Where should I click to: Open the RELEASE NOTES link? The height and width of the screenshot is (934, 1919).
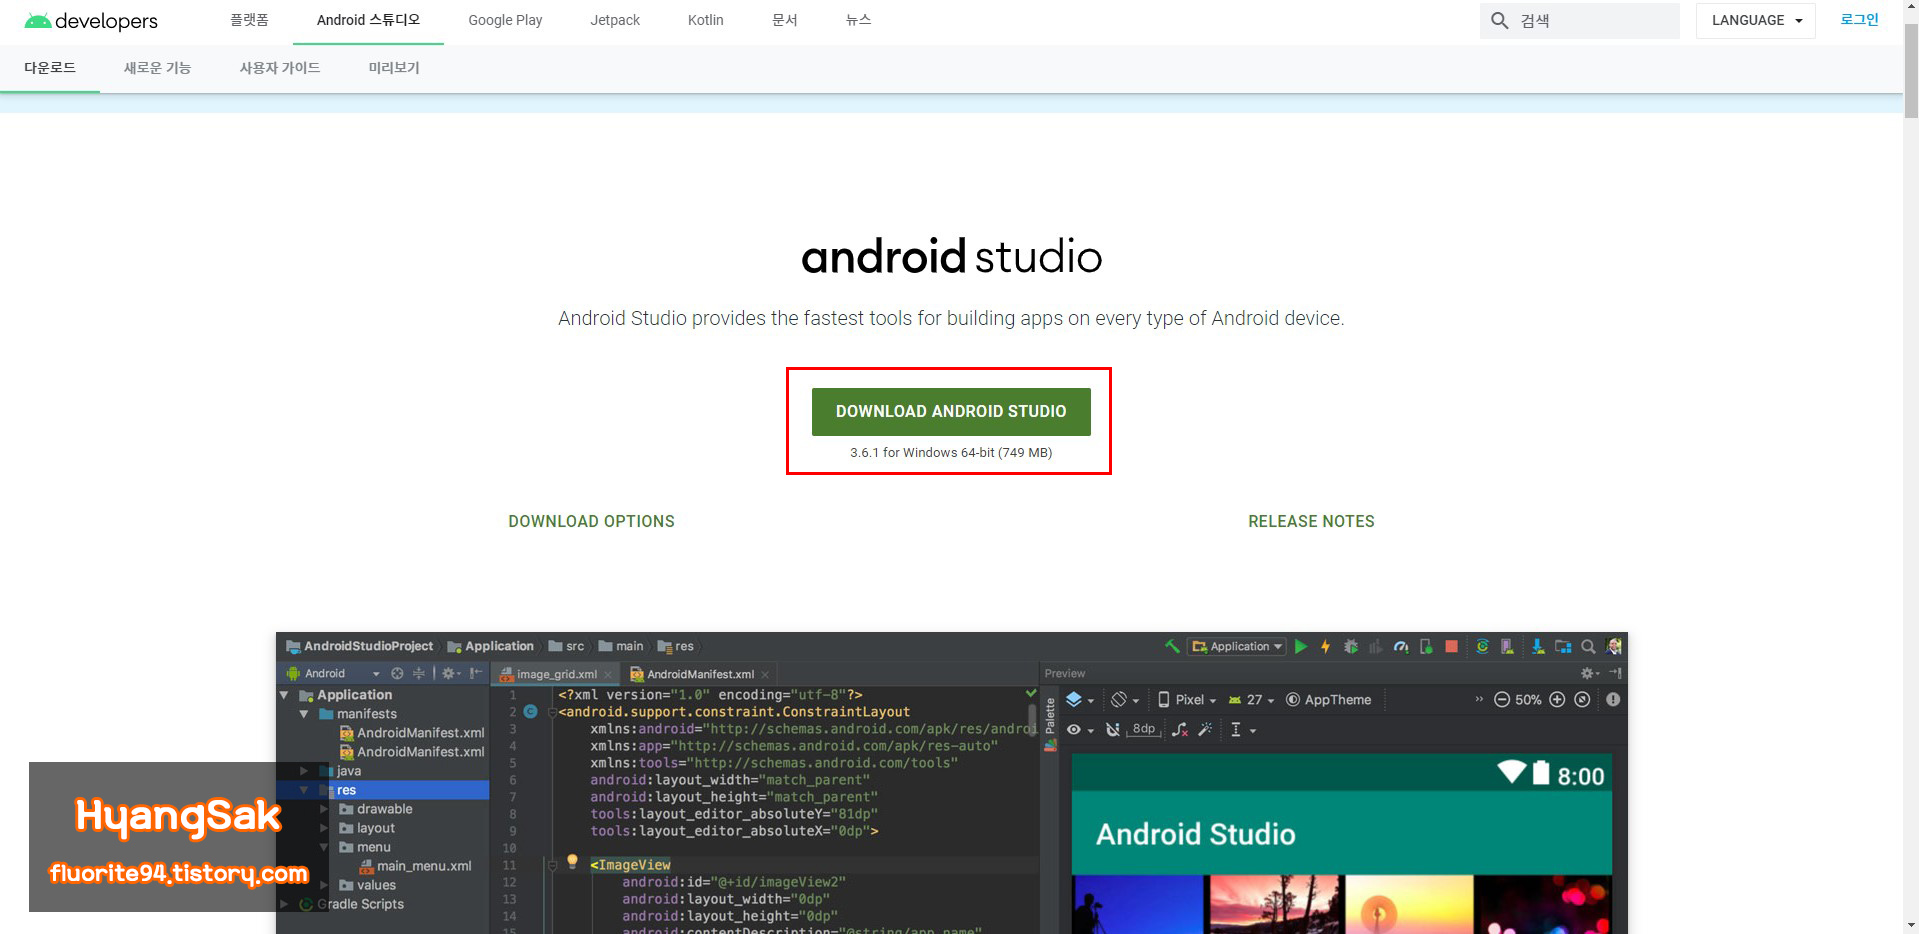pos(1311,521)
